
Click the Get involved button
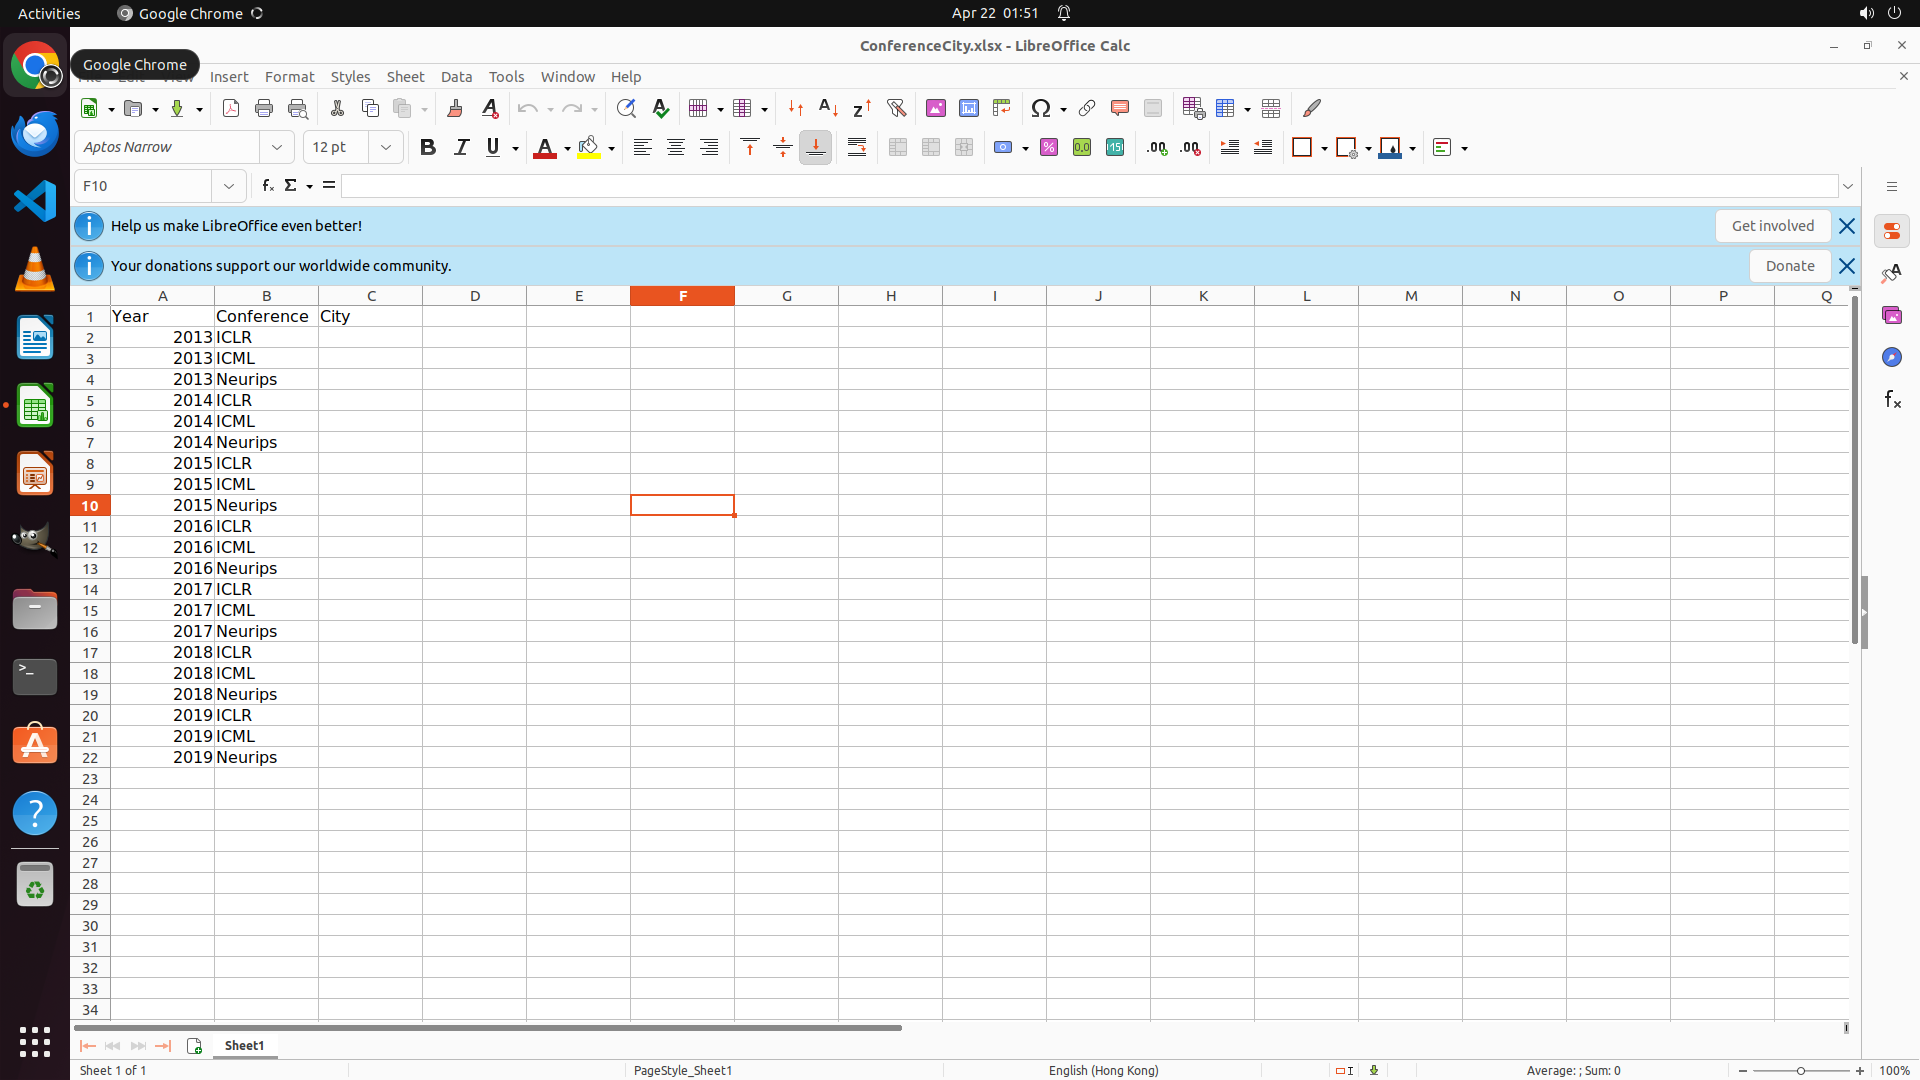tap(1772, 226)
